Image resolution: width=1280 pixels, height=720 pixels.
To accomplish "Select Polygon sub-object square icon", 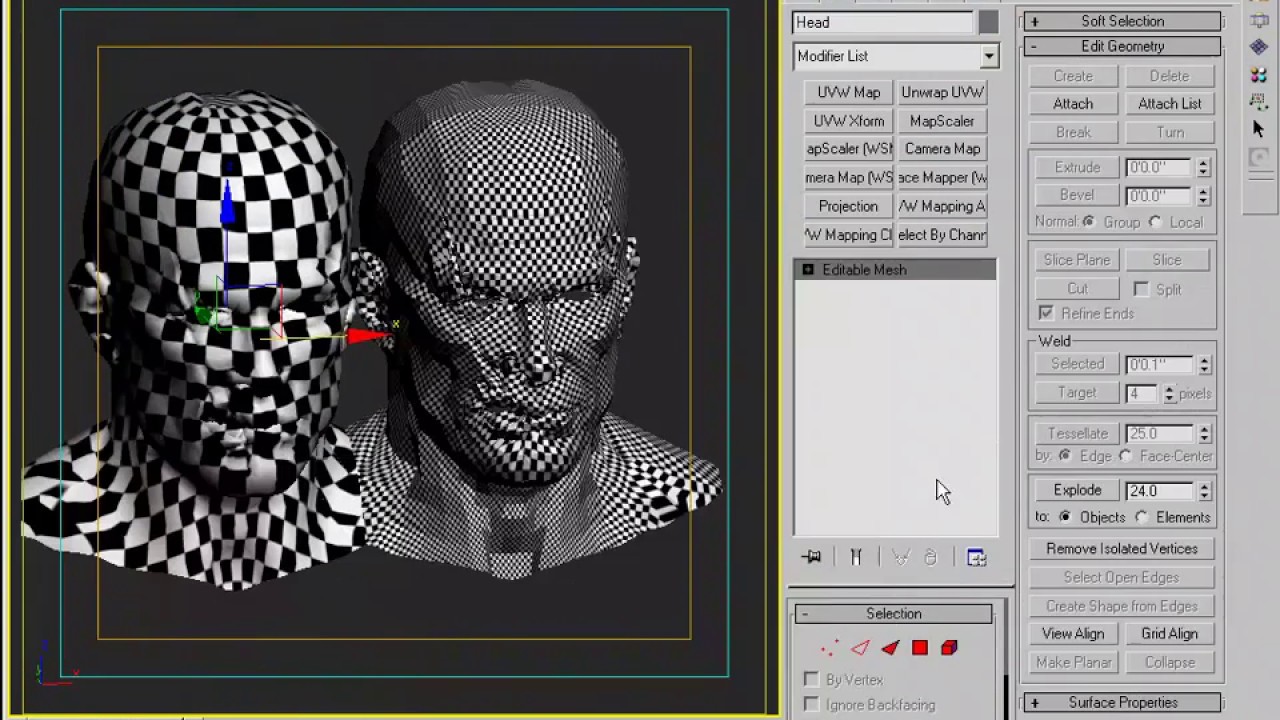I will [920, 648].
